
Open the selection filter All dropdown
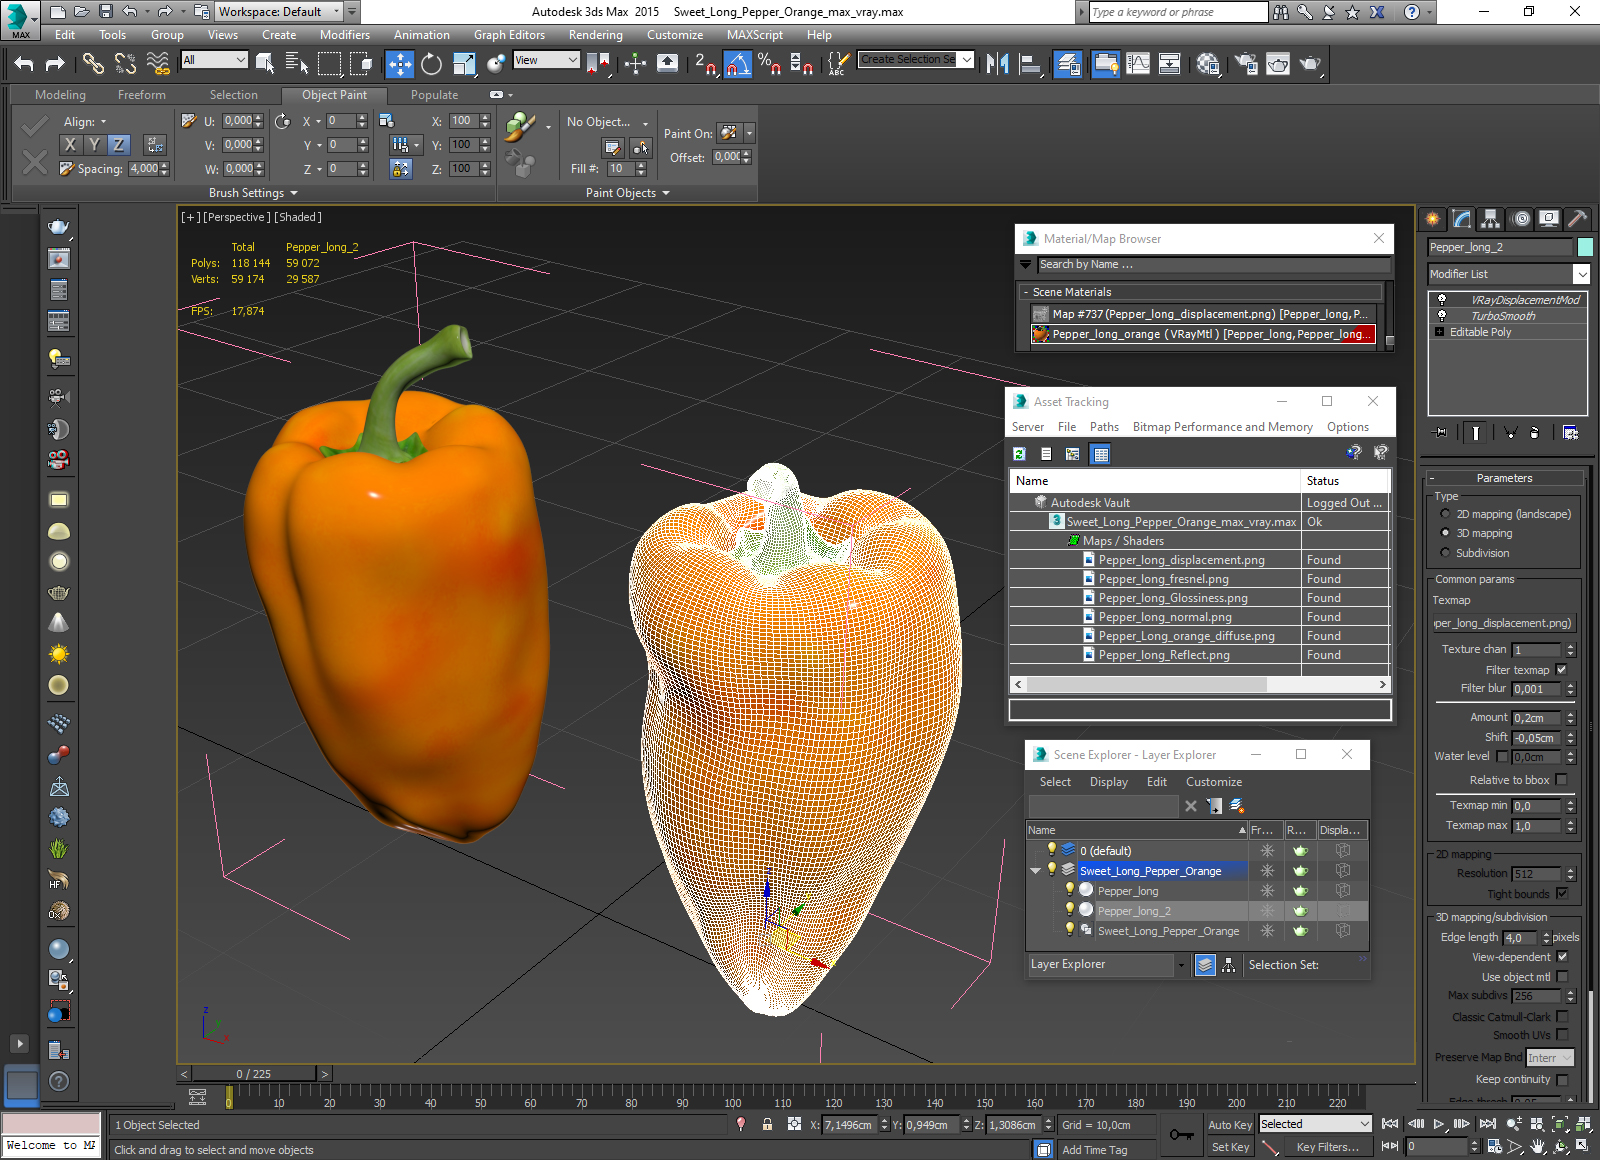tap(214, 60)
